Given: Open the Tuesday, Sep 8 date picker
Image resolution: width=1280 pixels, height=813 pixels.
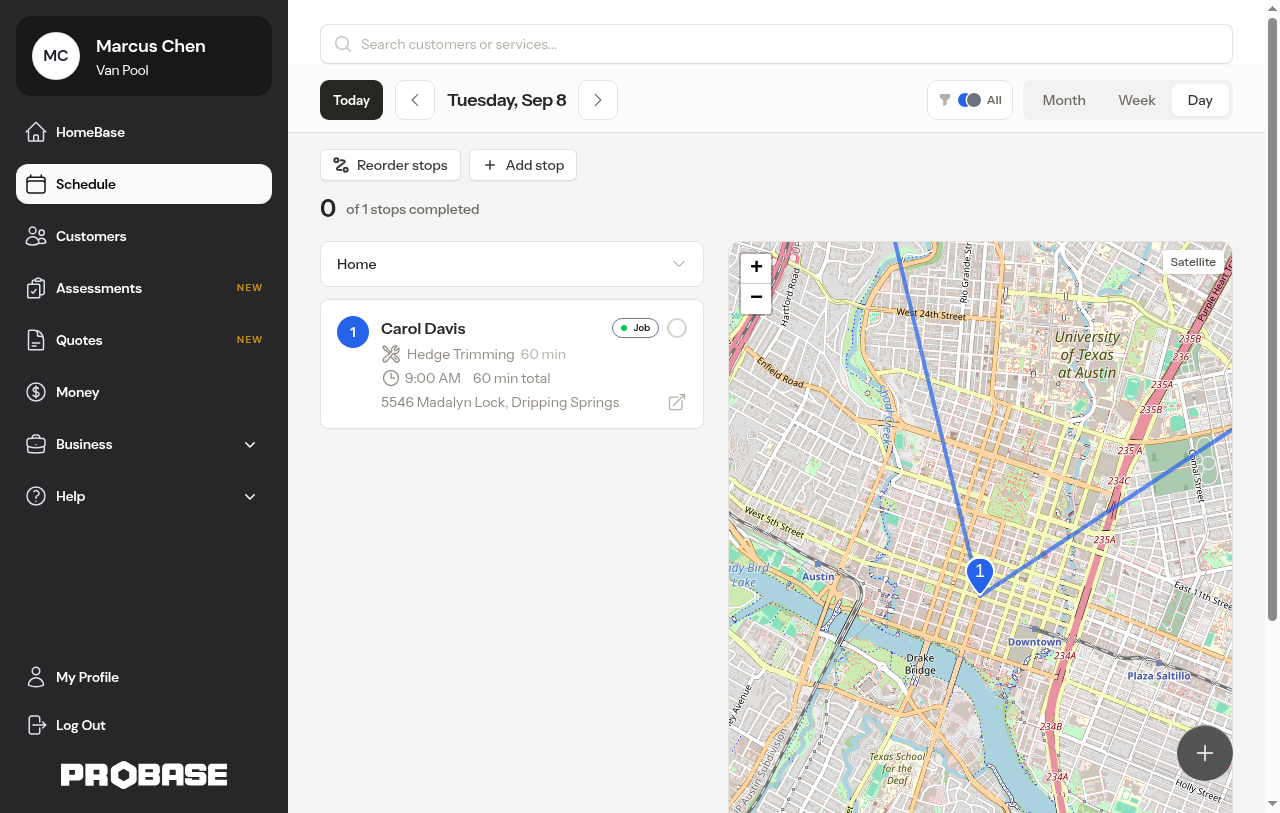Looking at the screenshot, I should pos(507,100).
